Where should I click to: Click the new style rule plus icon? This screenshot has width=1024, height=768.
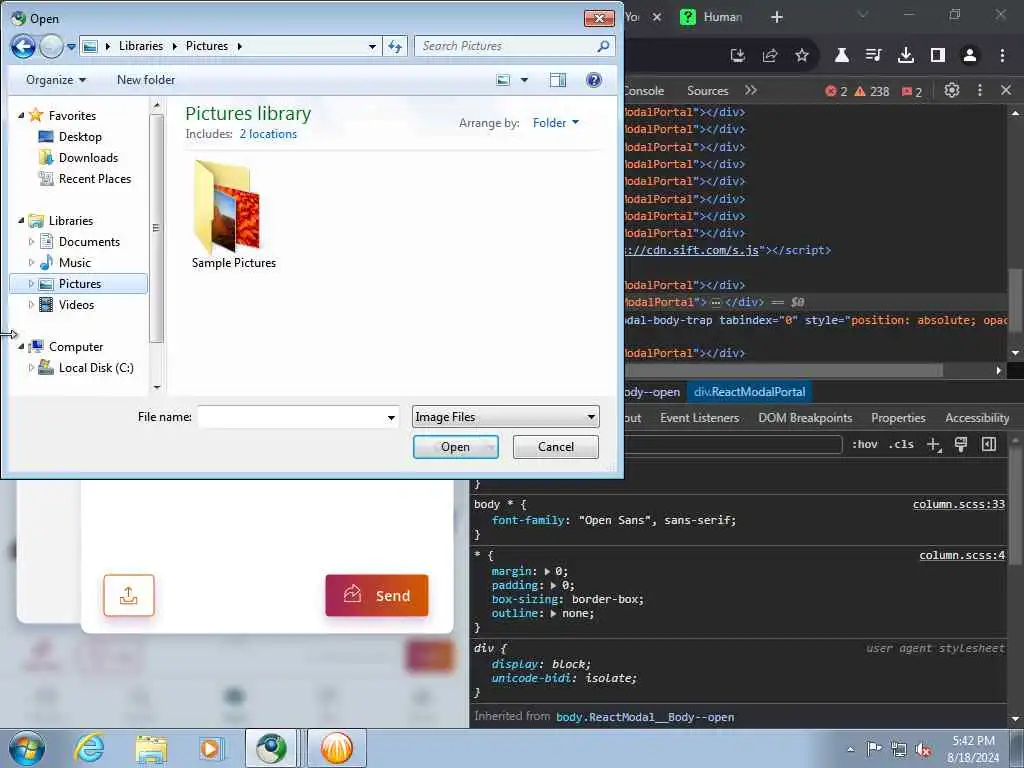coord(934,445)
